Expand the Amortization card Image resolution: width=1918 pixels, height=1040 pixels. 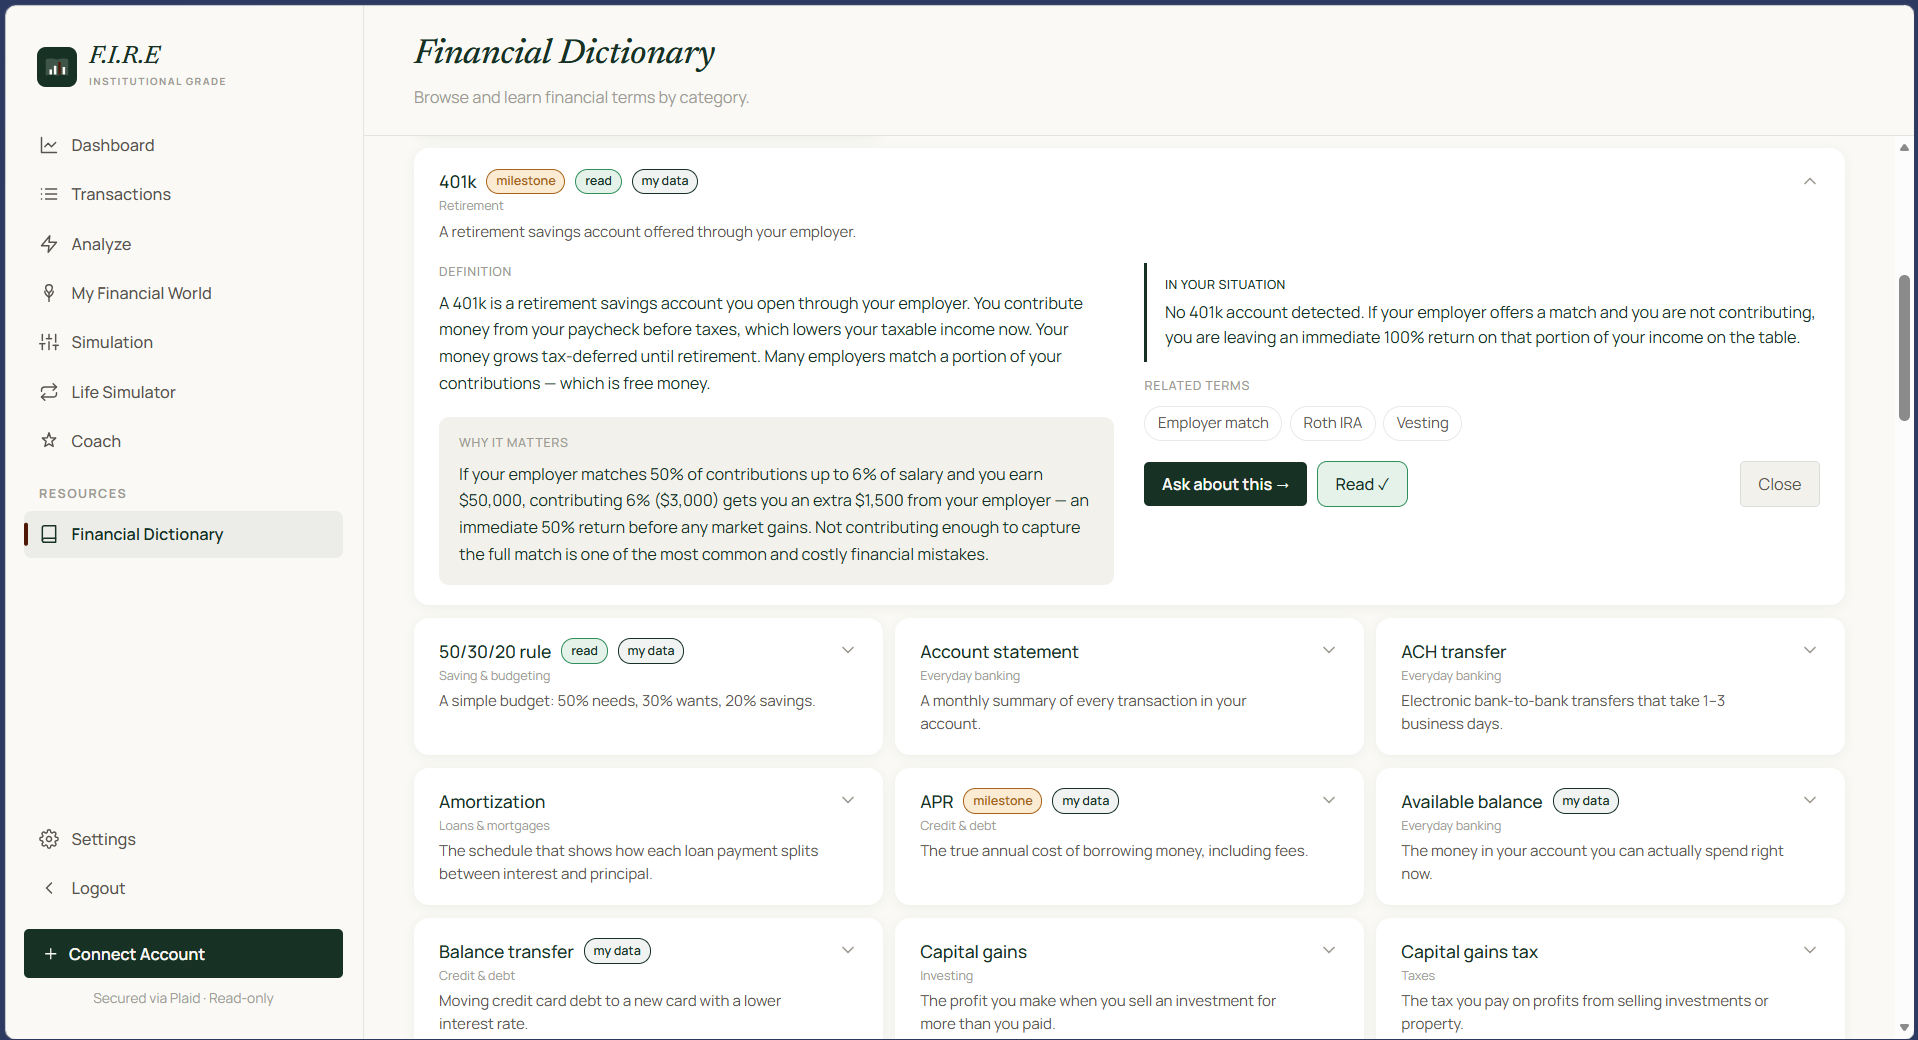[x=848, y=800]
